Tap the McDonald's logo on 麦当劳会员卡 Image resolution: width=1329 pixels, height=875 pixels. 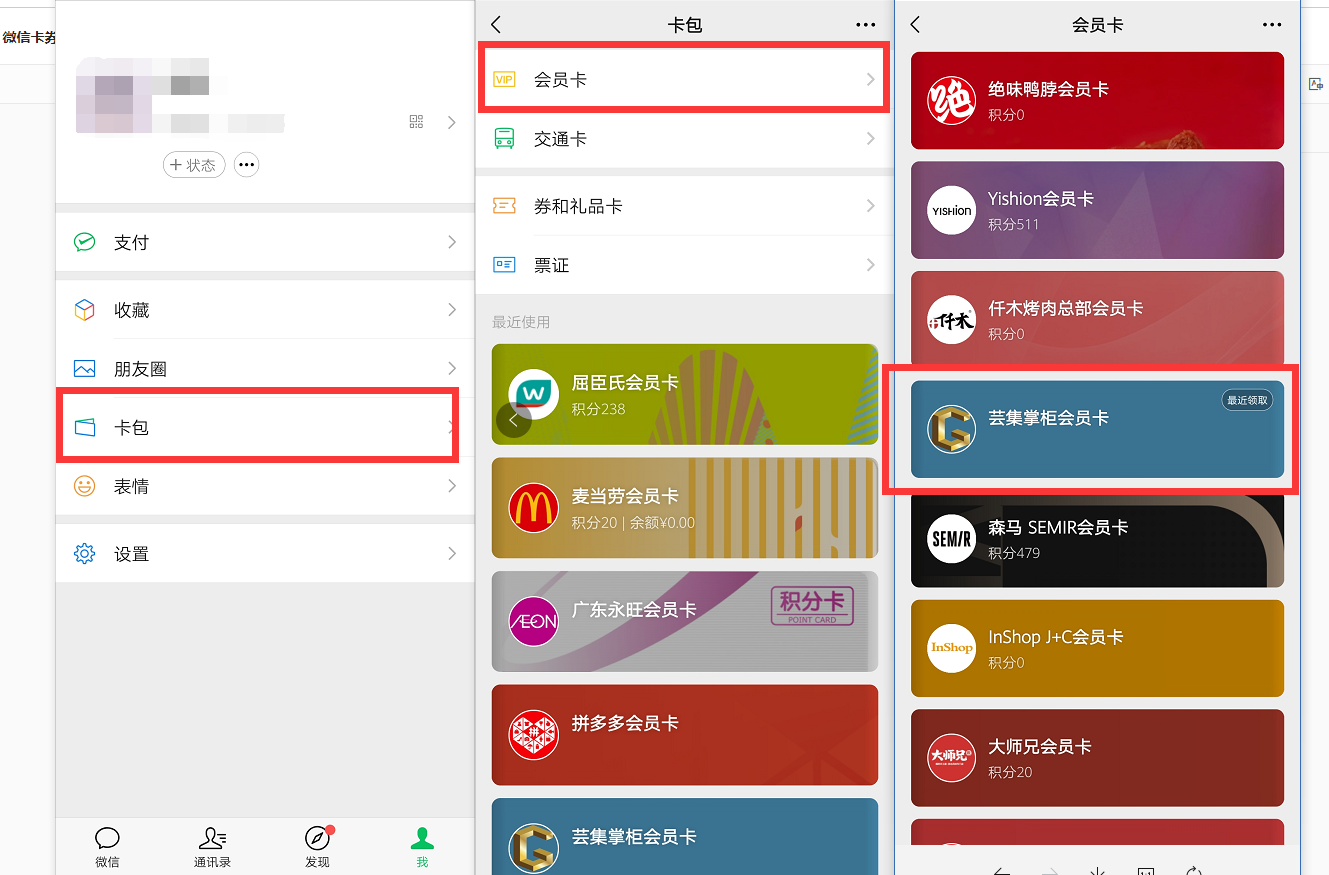coord(533,508)
